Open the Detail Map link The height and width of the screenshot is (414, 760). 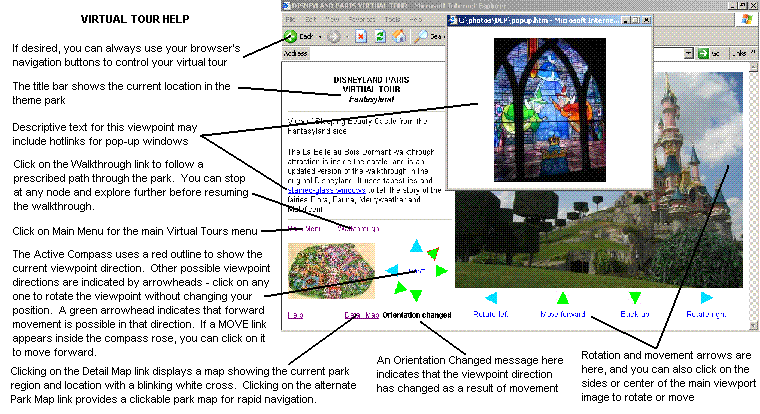coord(360,315)
